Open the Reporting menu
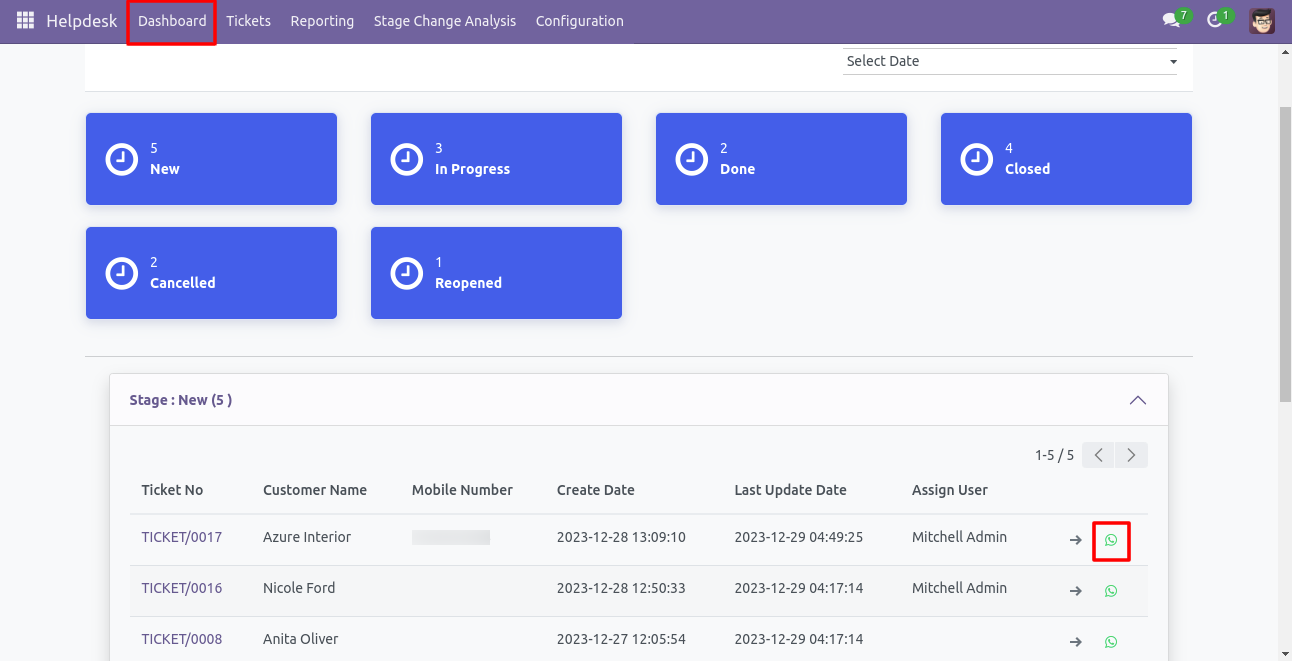This screenshot has height=661, width=1292. point(322,21)
